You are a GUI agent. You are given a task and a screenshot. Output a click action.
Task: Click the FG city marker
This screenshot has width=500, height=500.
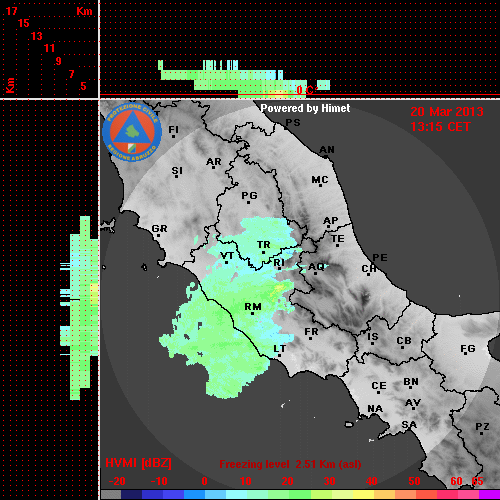tap(466, 353)
